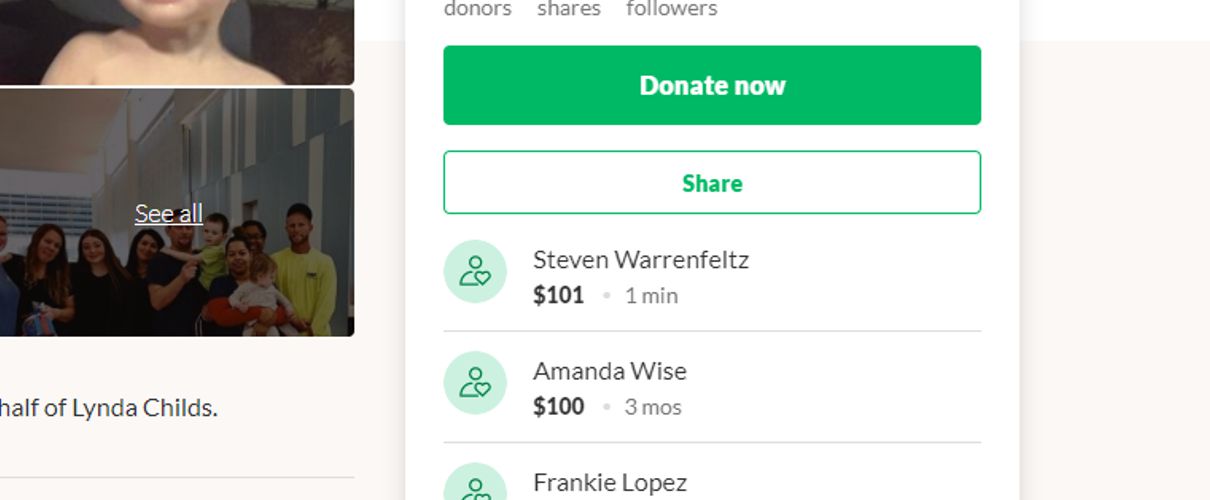Open the See all photos link
This screenshot has width=1210, height=500.
point(168,214)
